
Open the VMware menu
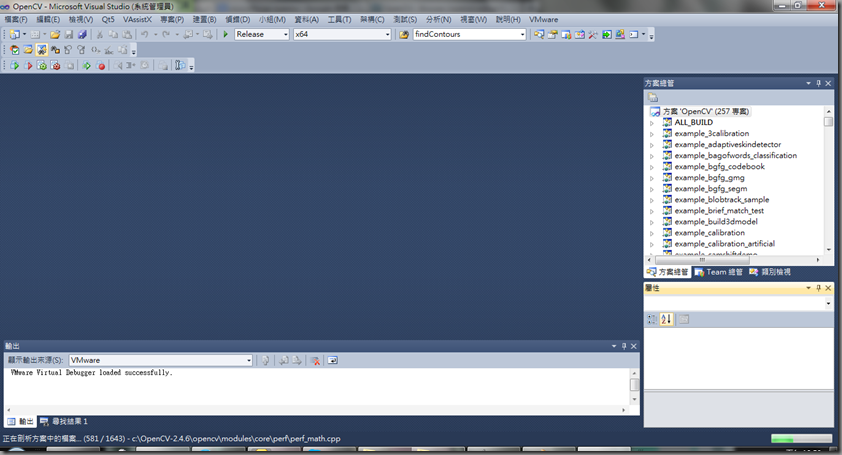[543, 19]
